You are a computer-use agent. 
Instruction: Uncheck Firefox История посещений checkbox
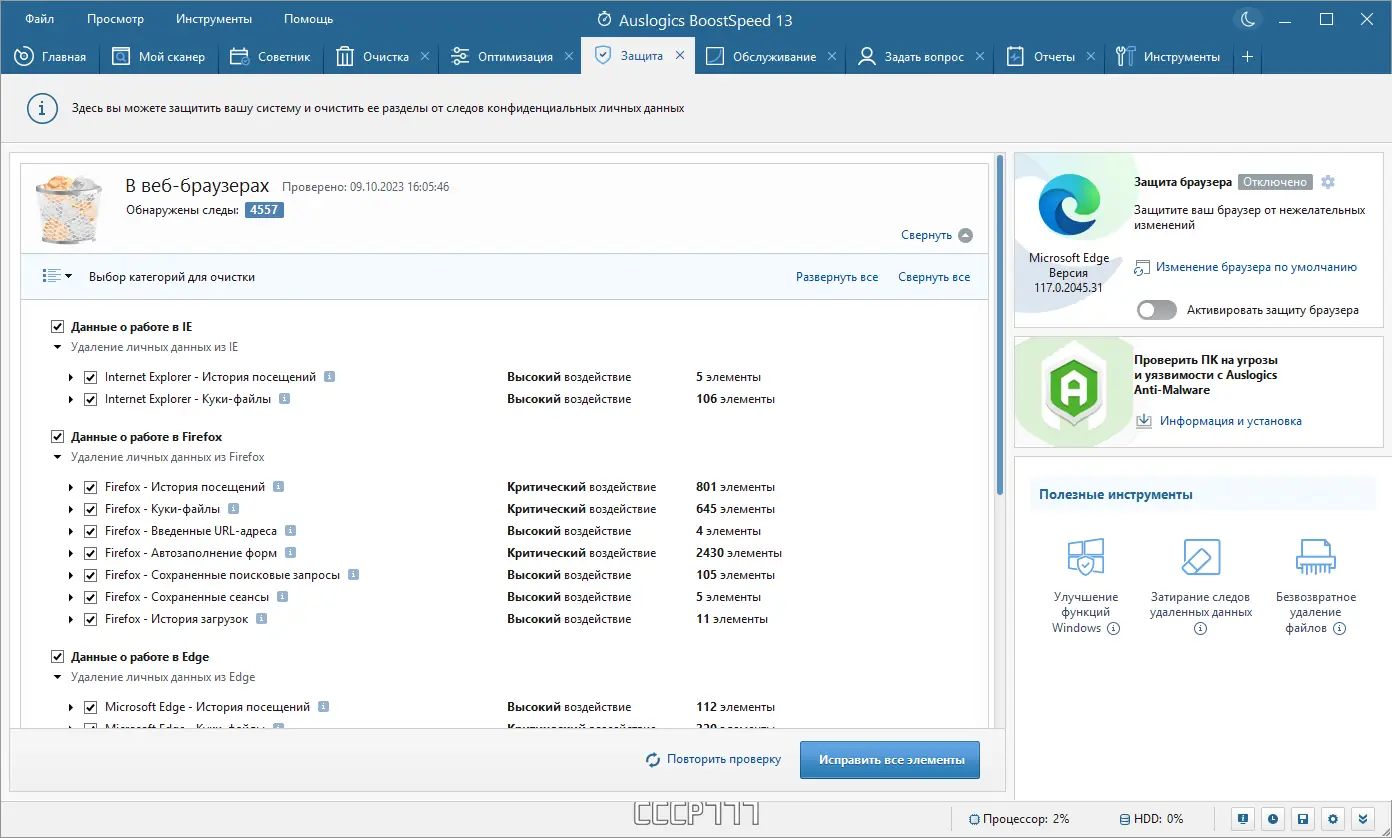(x=91, y=487)
